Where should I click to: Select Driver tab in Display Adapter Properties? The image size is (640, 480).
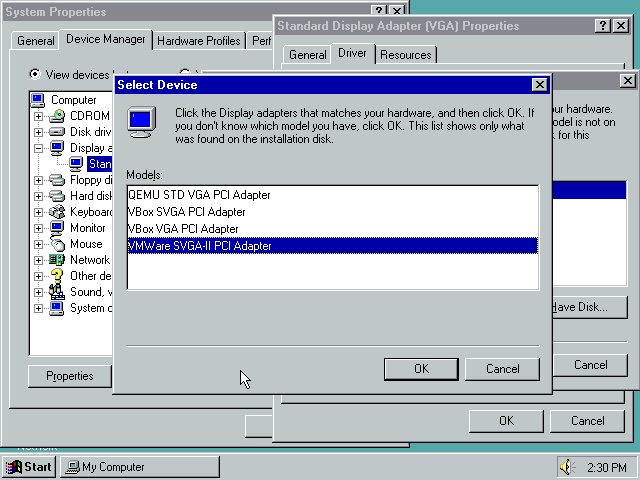click(353, 53)
